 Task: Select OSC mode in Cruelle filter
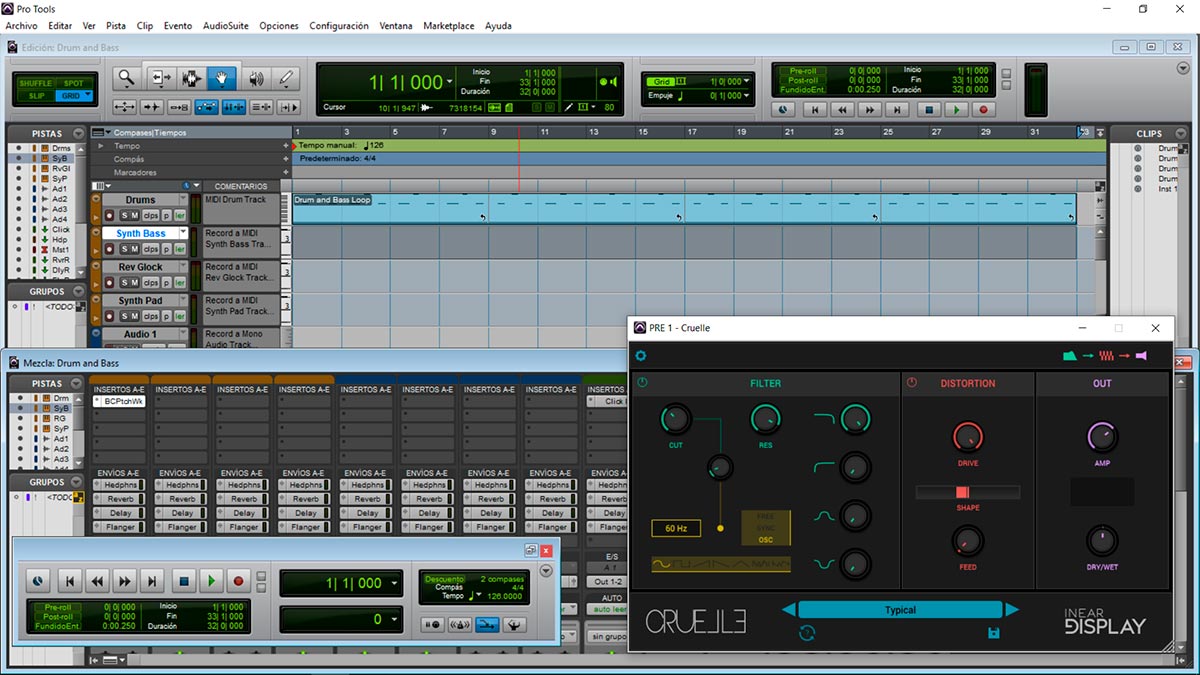(765, 539)
